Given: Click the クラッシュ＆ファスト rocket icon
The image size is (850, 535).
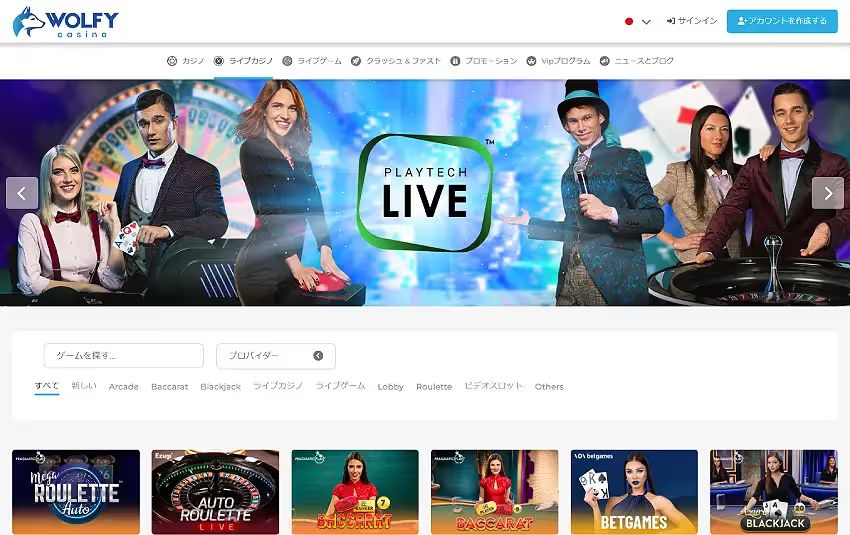Looking at the screenshot, I should (x=356, y=61).
